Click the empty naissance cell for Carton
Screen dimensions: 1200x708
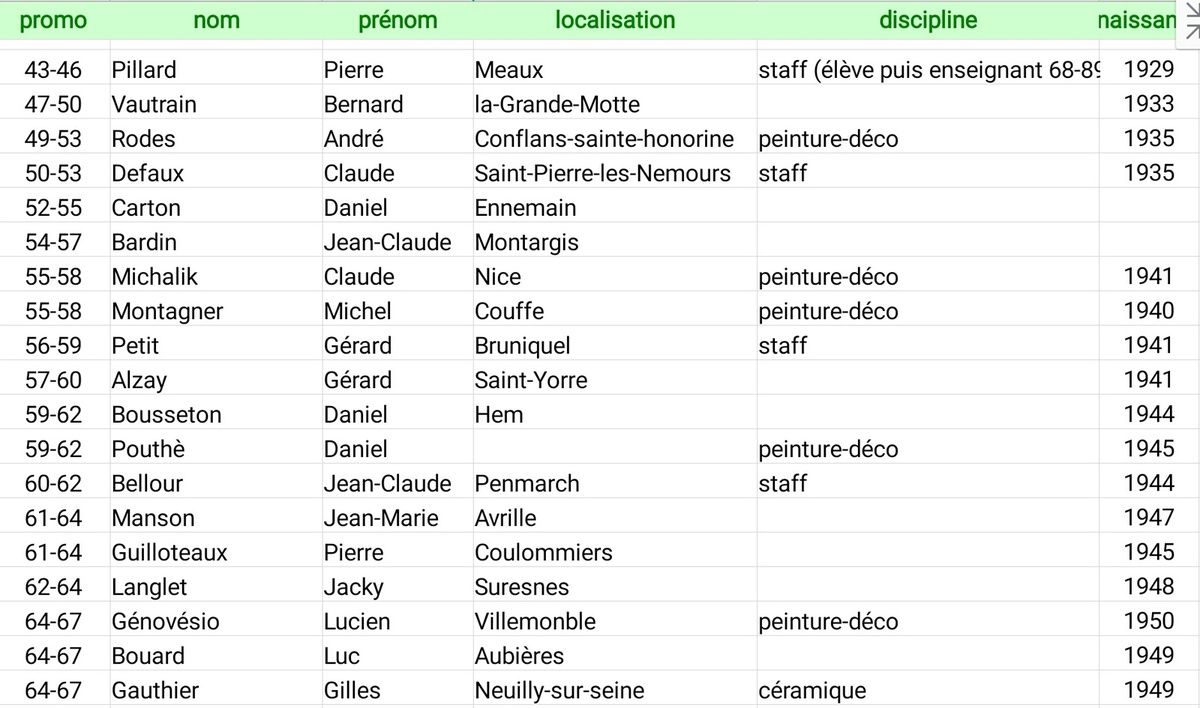1149,208
